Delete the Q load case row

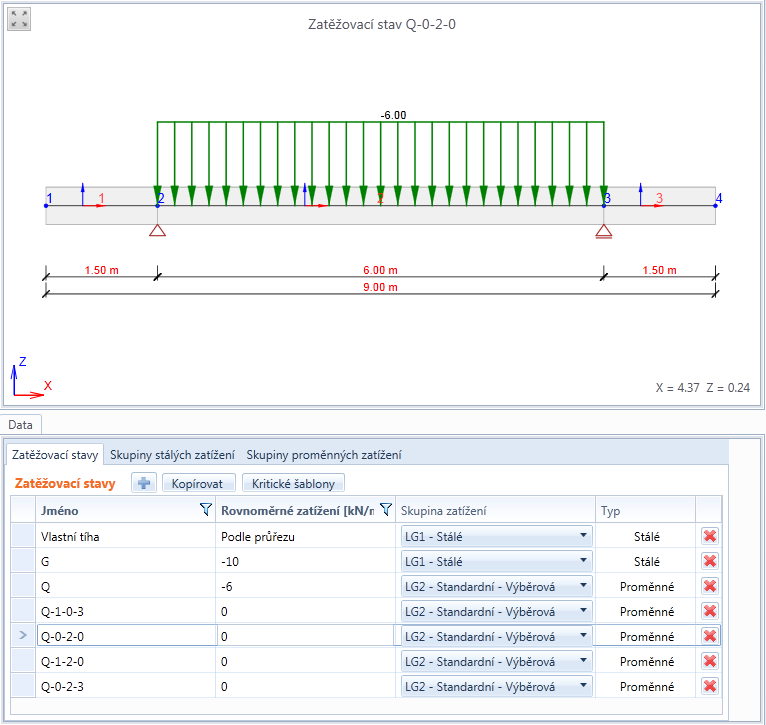[x=710, y=586]
